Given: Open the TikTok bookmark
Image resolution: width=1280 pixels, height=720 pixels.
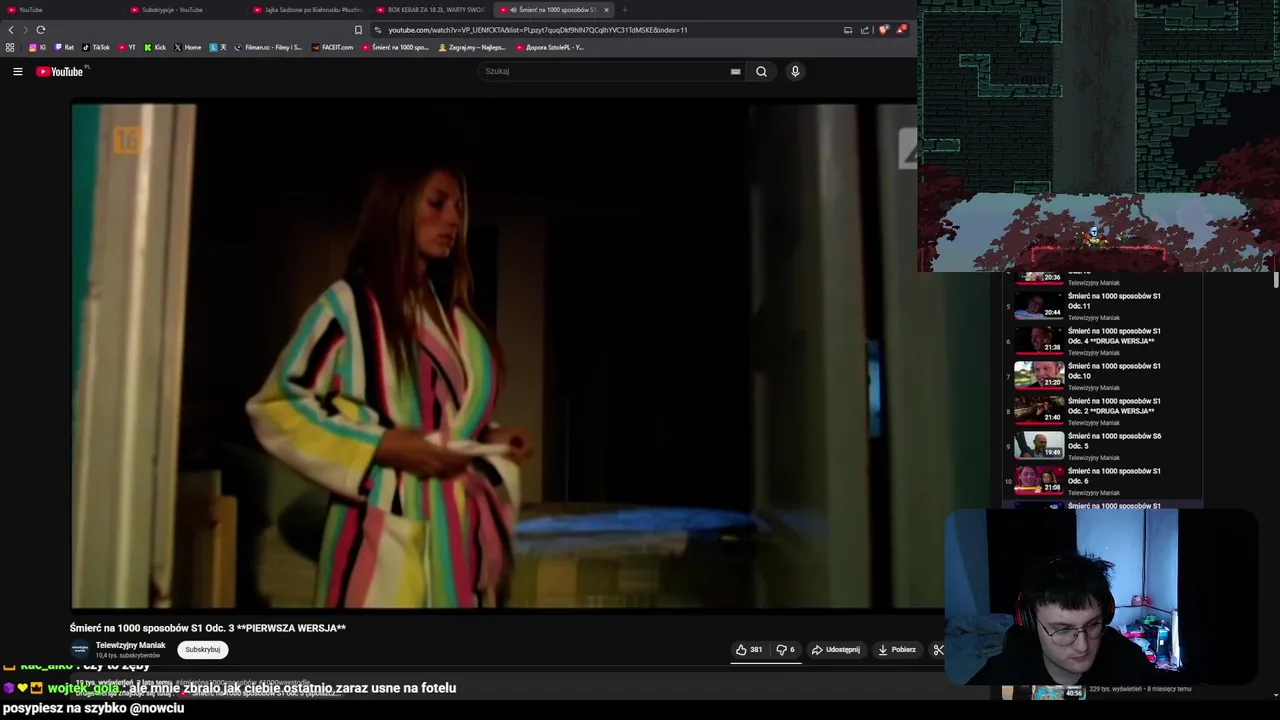Looking at the screenshot, I should pos(96,47).
